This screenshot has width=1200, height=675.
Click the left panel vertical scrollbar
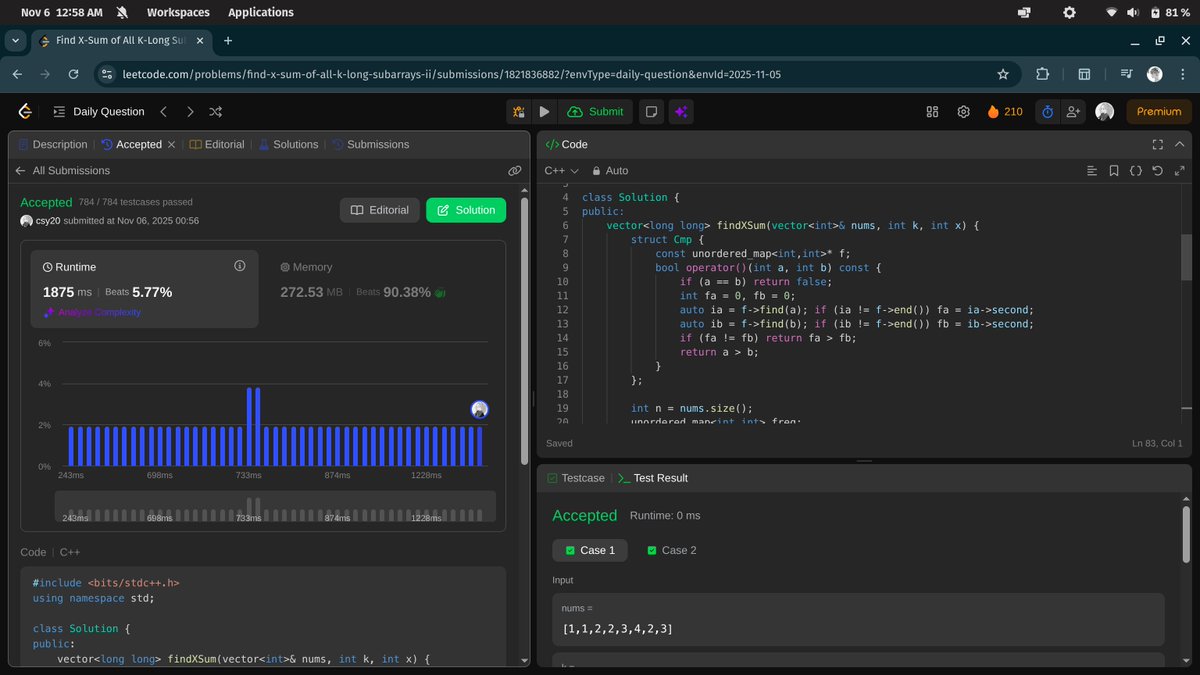525,330
